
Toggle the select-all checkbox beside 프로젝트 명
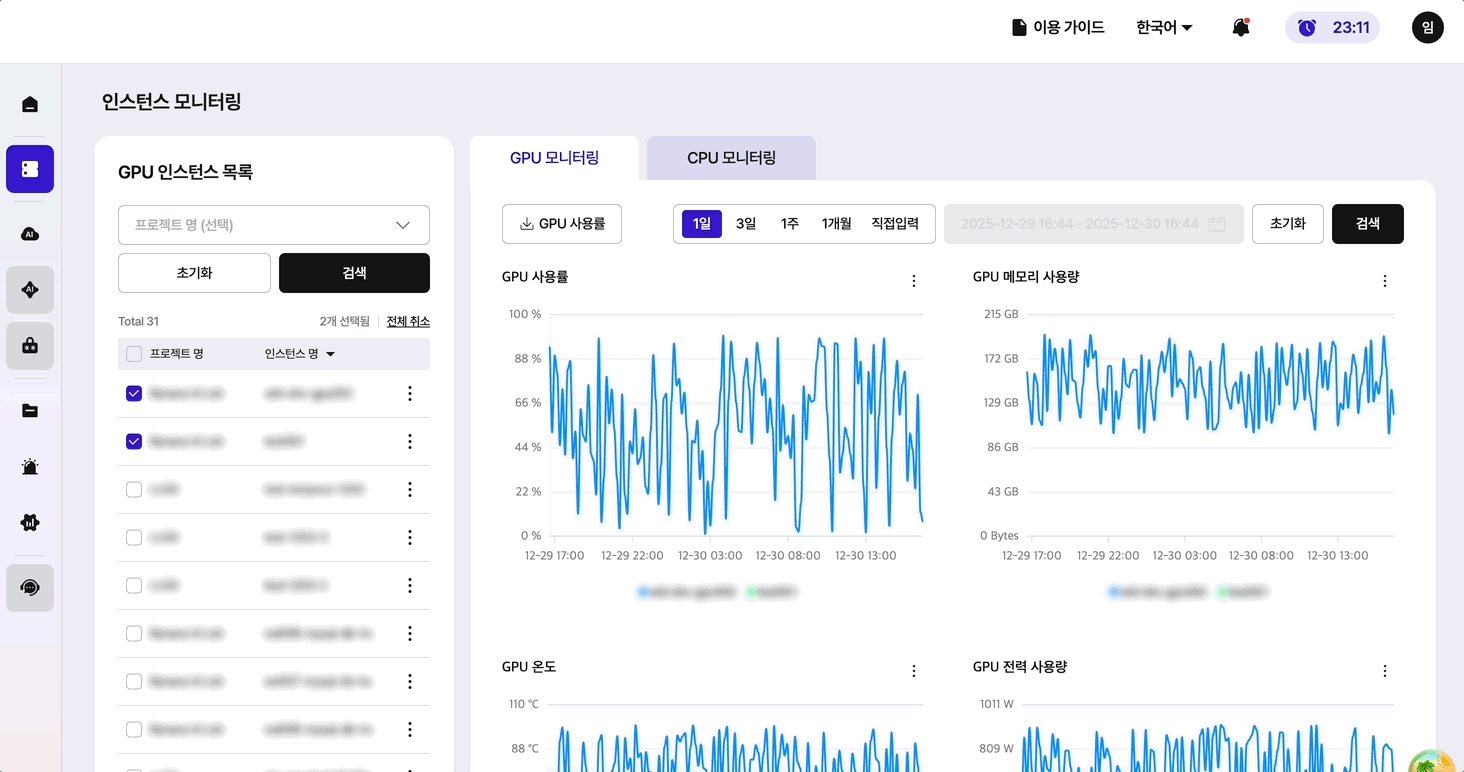[134, 354]
